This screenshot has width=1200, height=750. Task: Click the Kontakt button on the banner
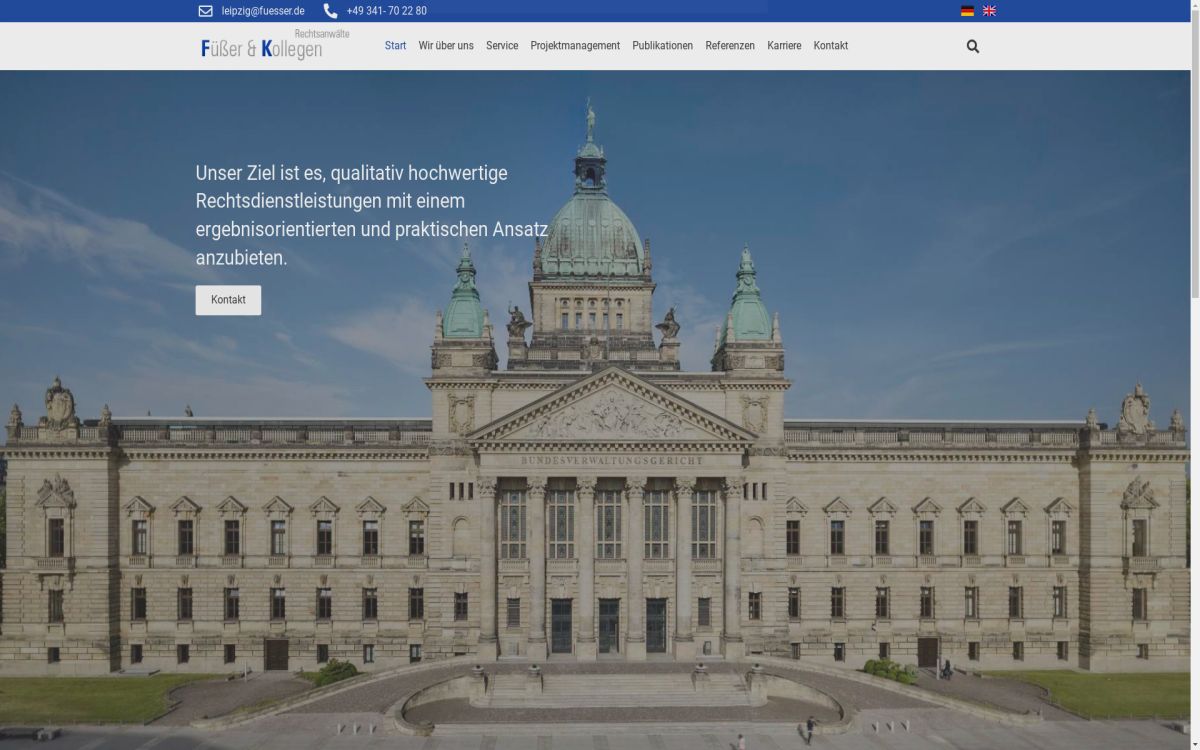(228, 299)
